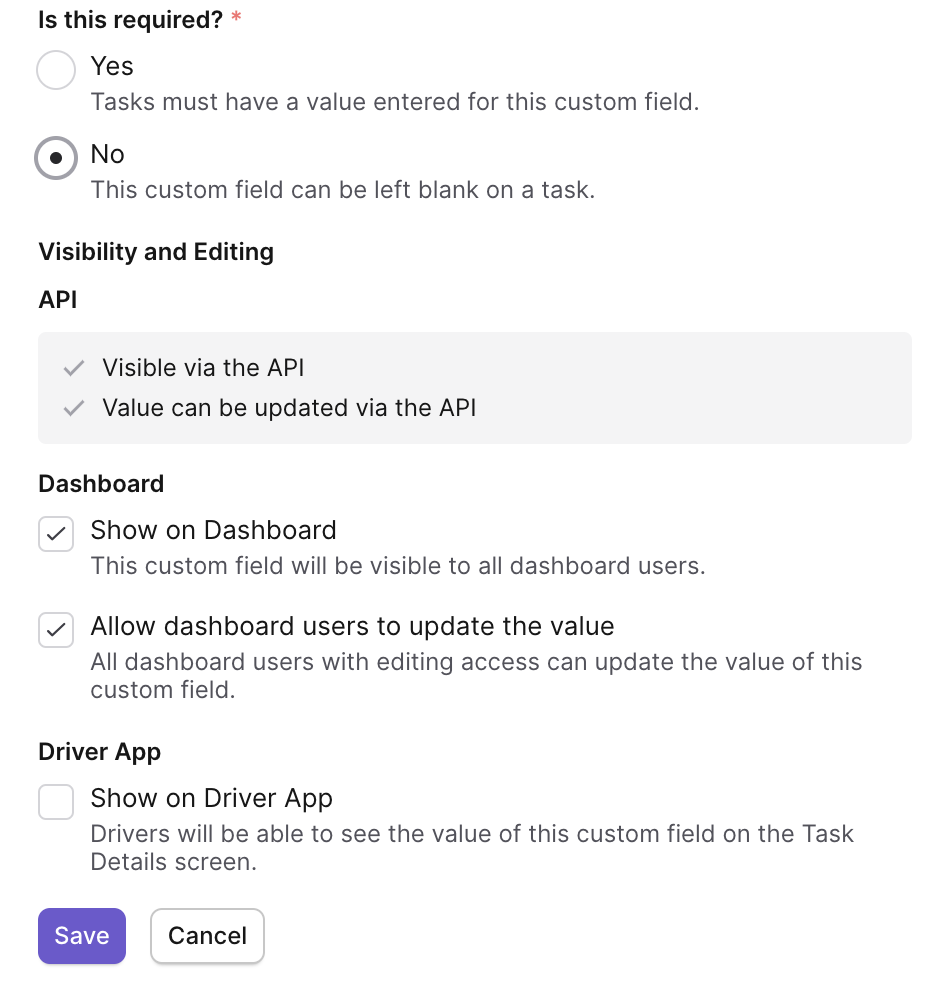This screenshot has height=990, width=952.
Task: Click the 'Is this required?' label
Action: coord(131,20)
